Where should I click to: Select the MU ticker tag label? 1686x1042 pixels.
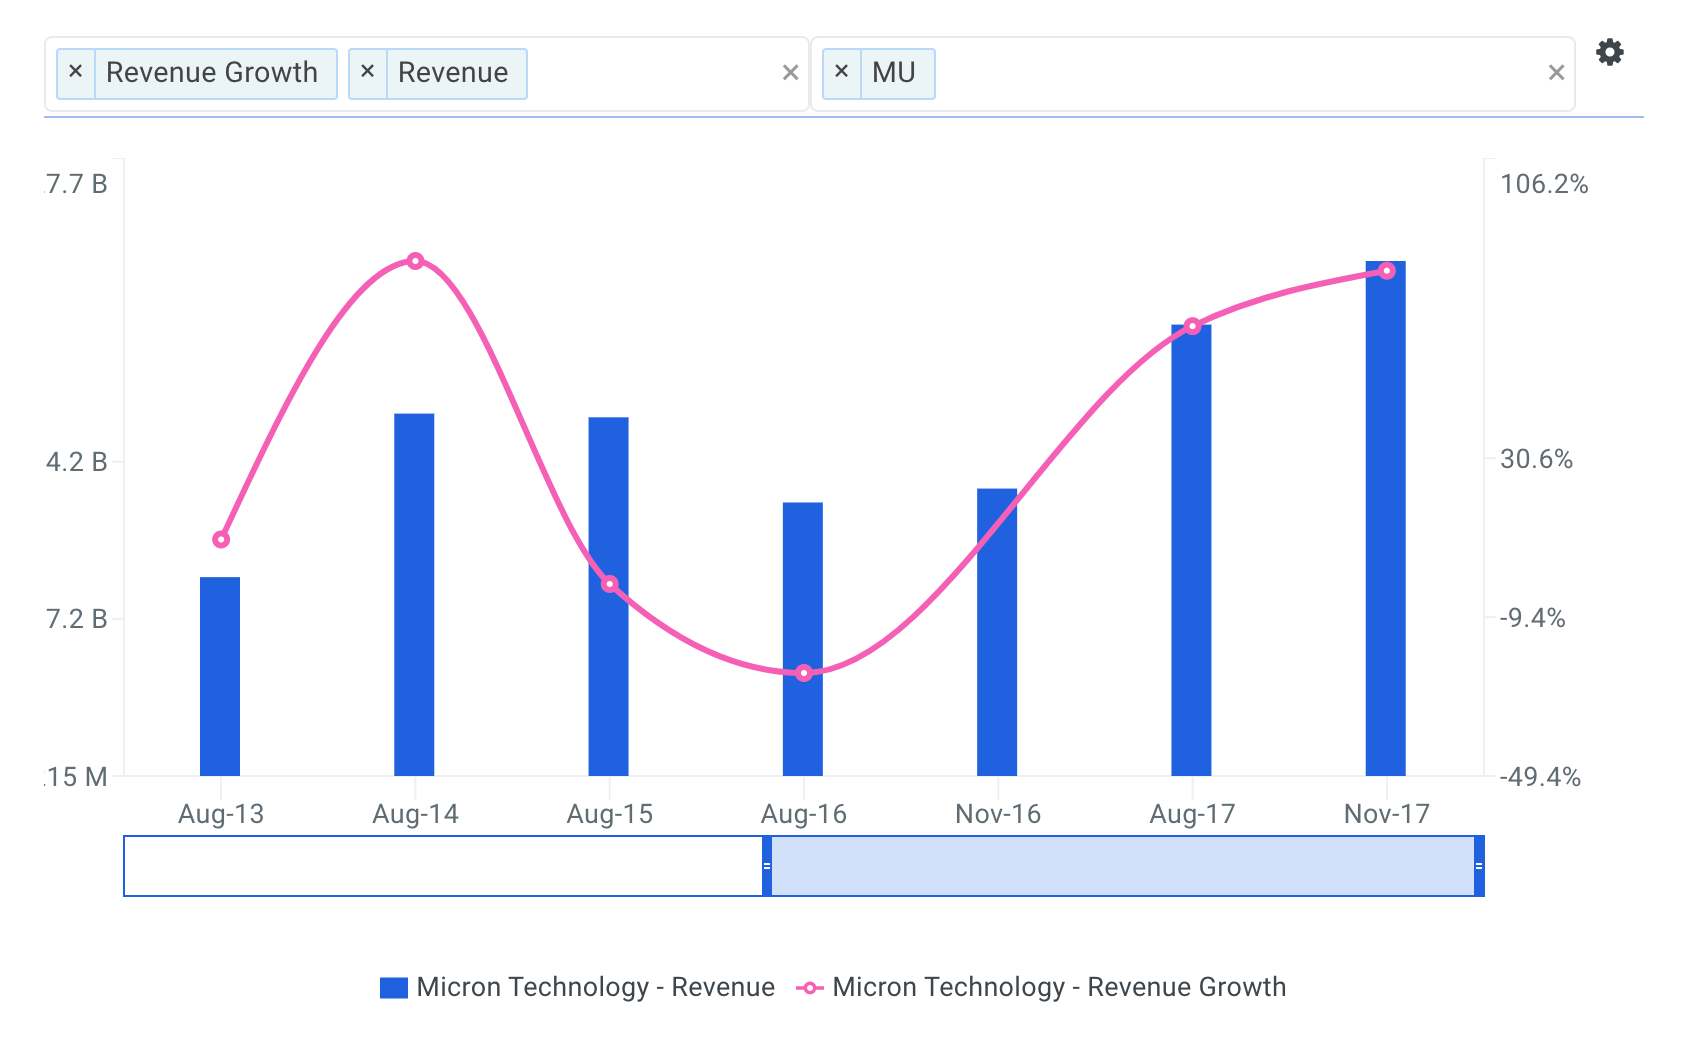[x=894, y=72]
